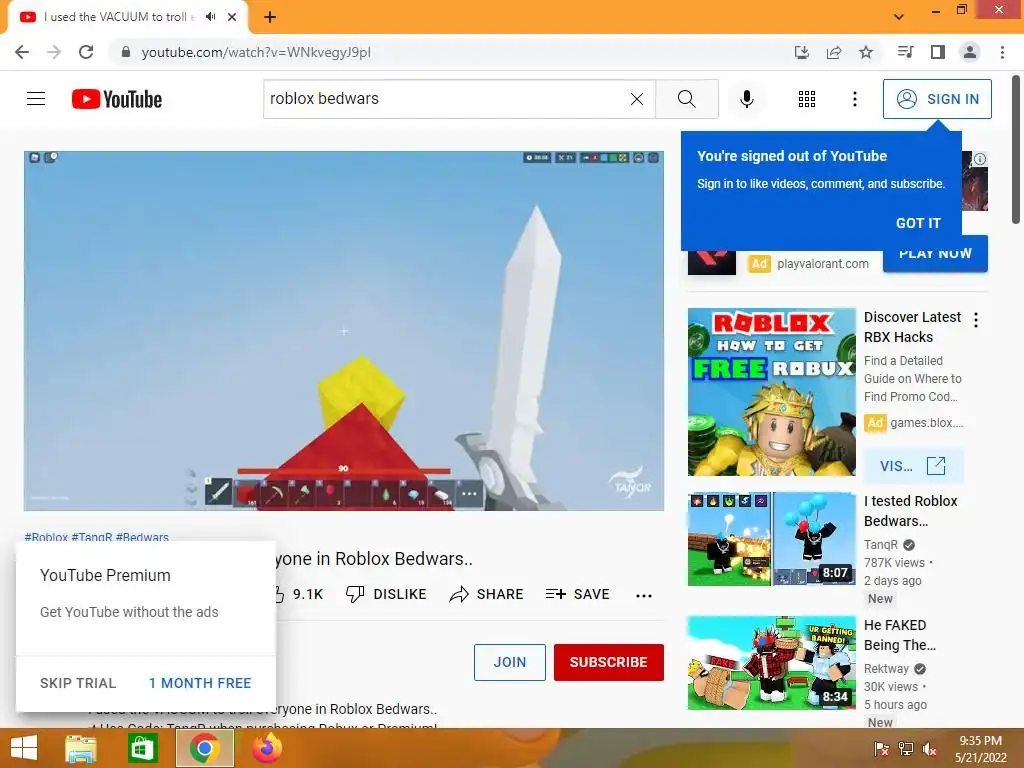1024x768 pixels.
Task: Bookmark this tab with star
Action: click(866, 52)
